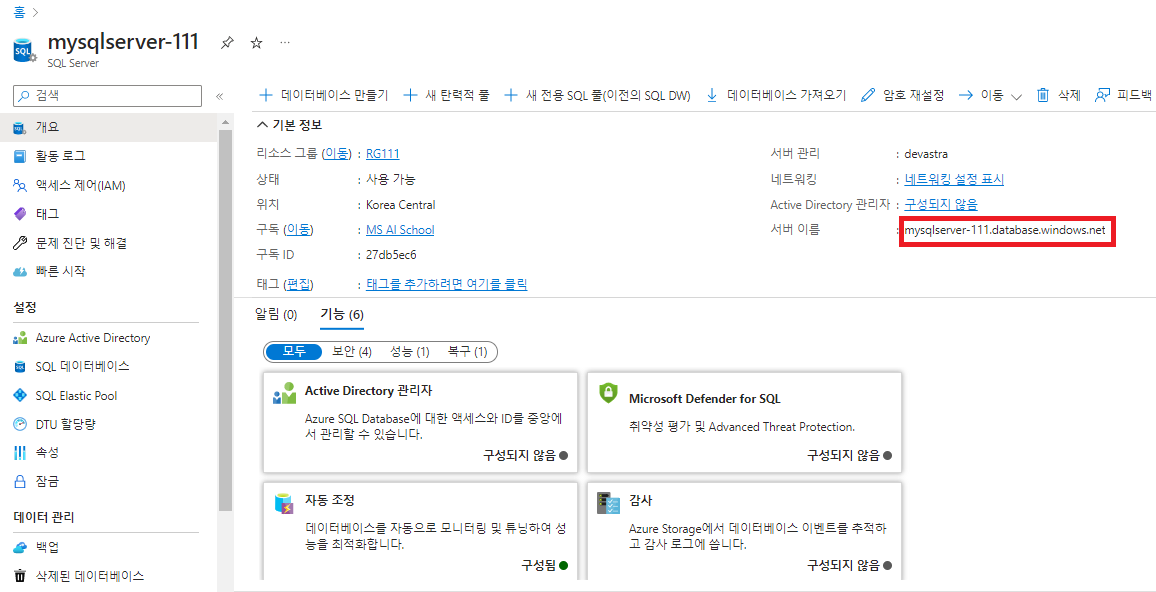This screenshot has width=1156, height=592.
Task: Click 암호 재설정 pencil button
Action: click(902, 95)
